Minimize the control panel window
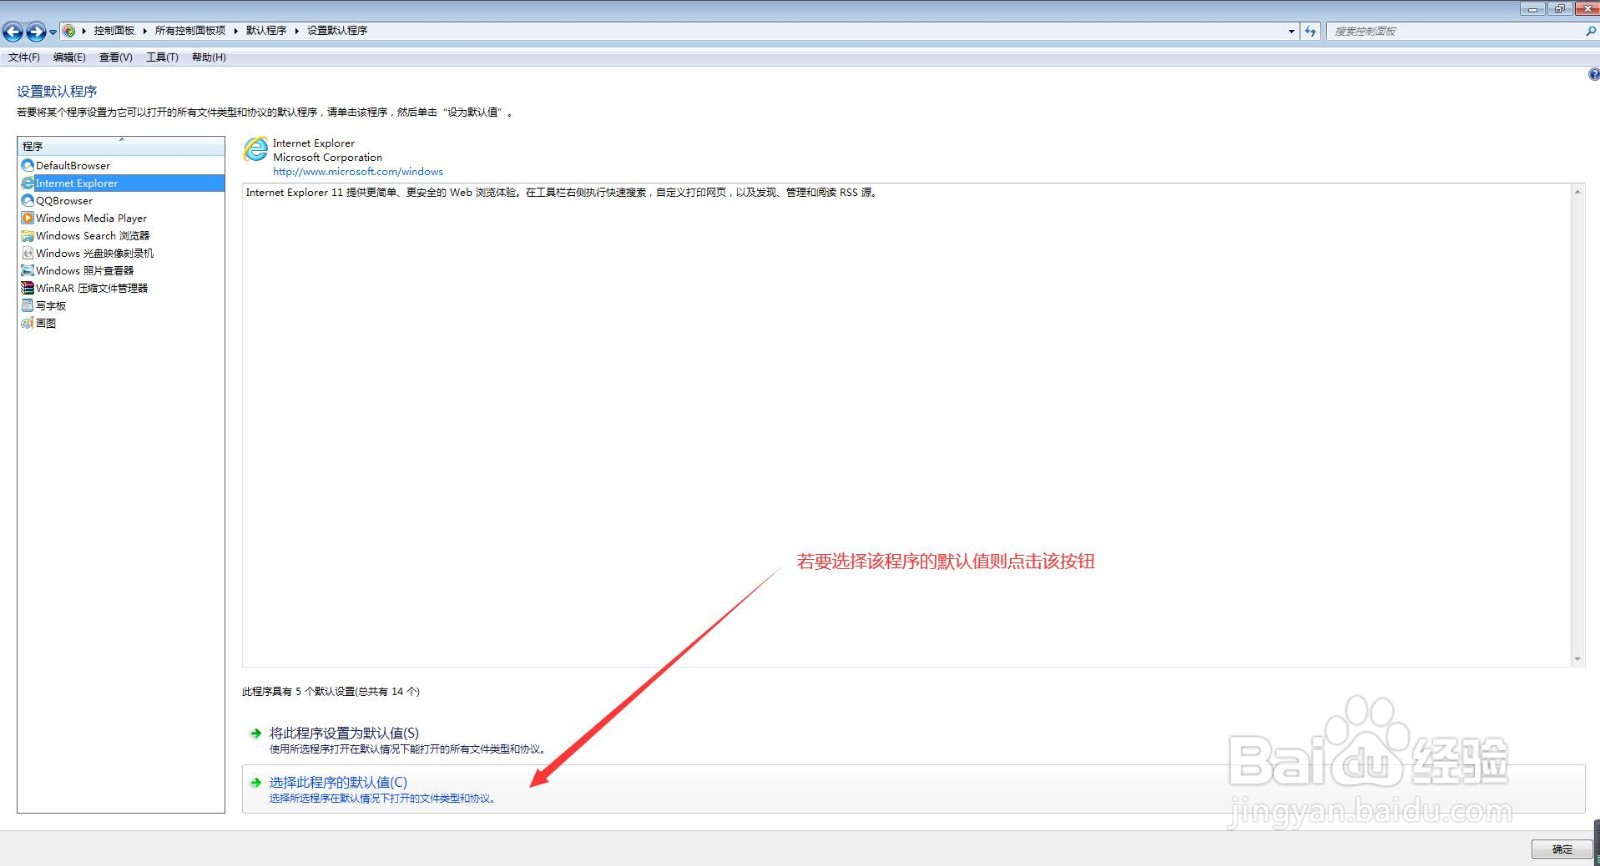Viewport: 1600px width, 866px height. tap(1533, 8)
